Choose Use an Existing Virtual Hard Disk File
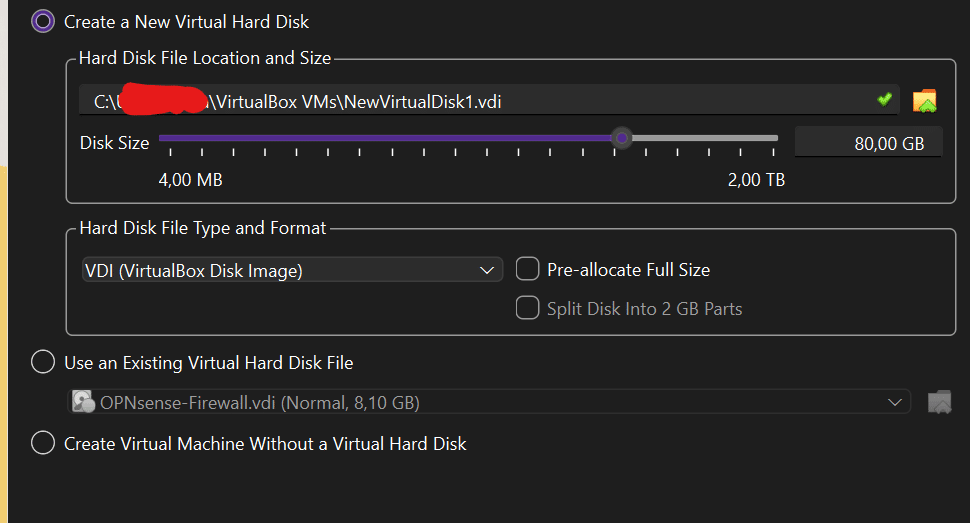The width and height of the screenshot is (970, 523). tap(43, 362)
